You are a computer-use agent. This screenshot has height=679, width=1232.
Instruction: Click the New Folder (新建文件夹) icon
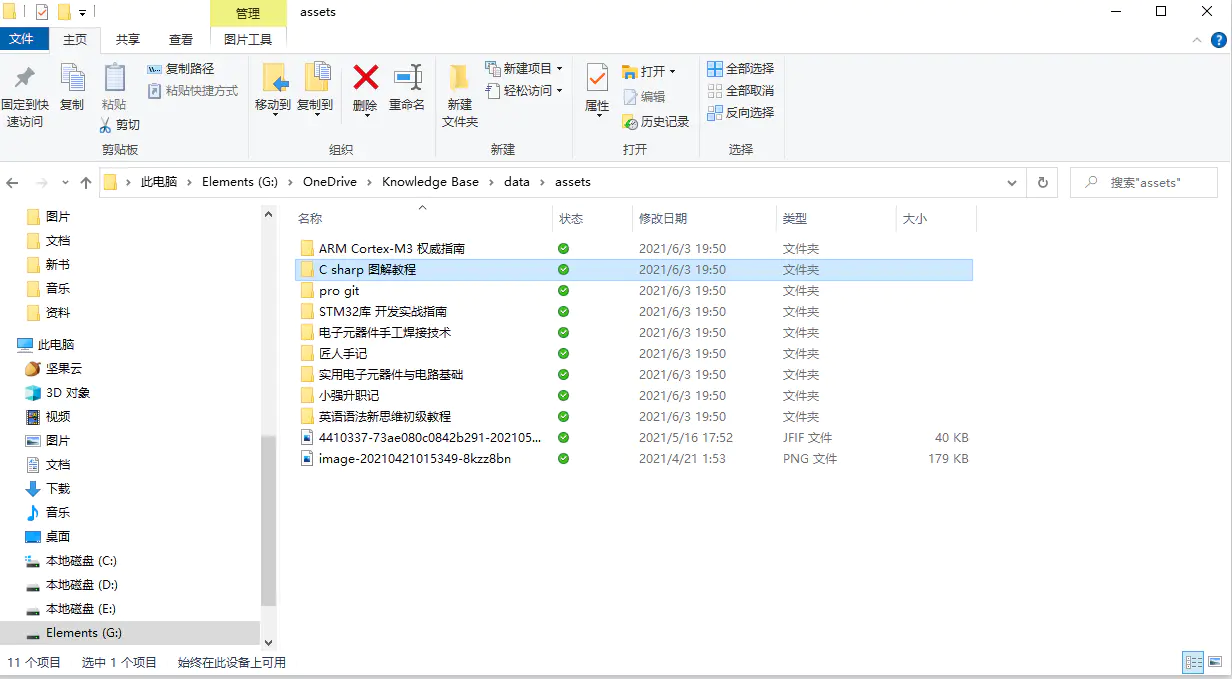pos(460,78)
